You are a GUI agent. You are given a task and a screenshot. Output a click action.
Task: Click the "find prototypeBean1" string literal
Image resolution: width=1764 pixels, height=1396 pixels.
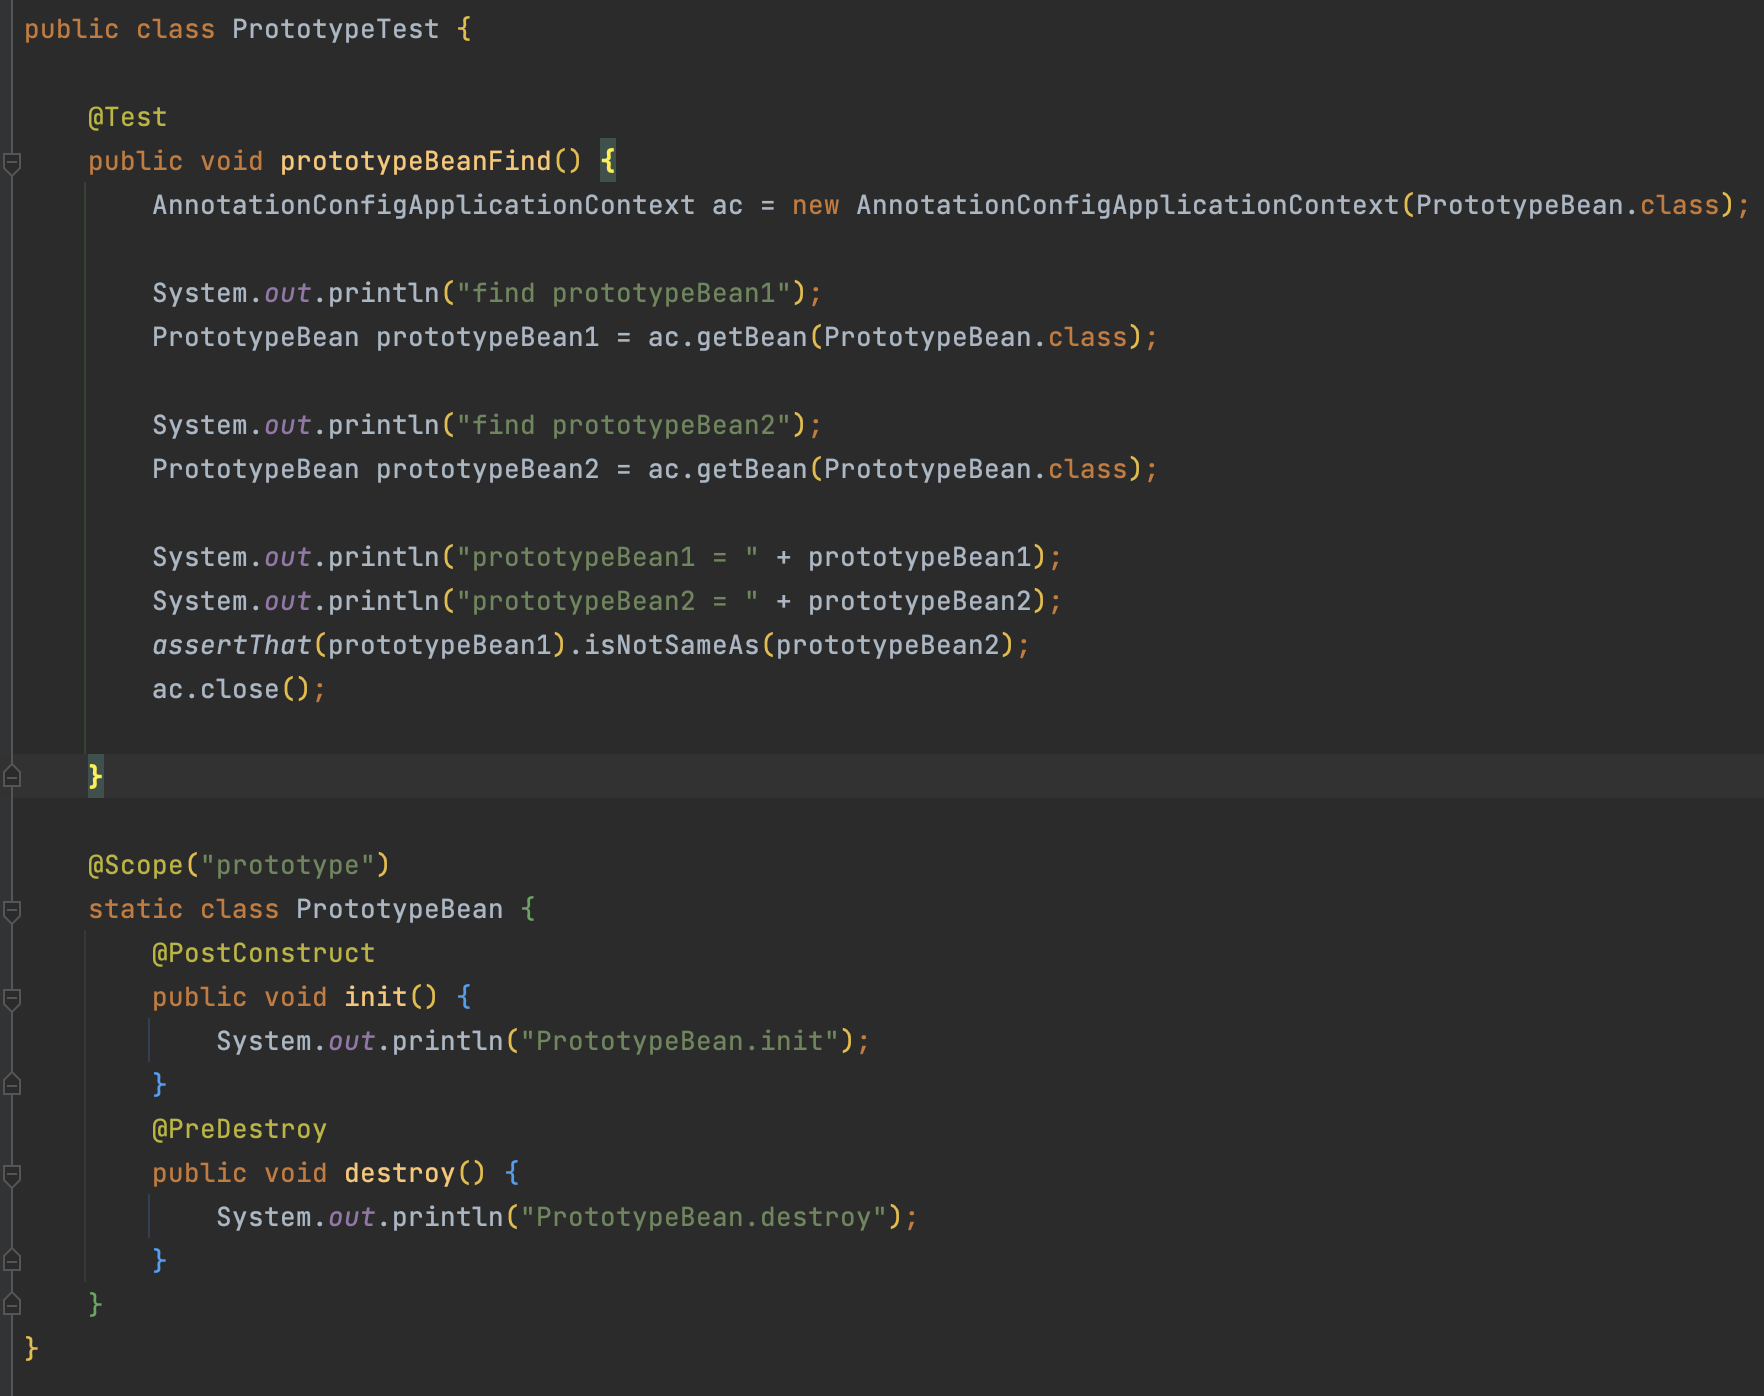coord(623,294)
